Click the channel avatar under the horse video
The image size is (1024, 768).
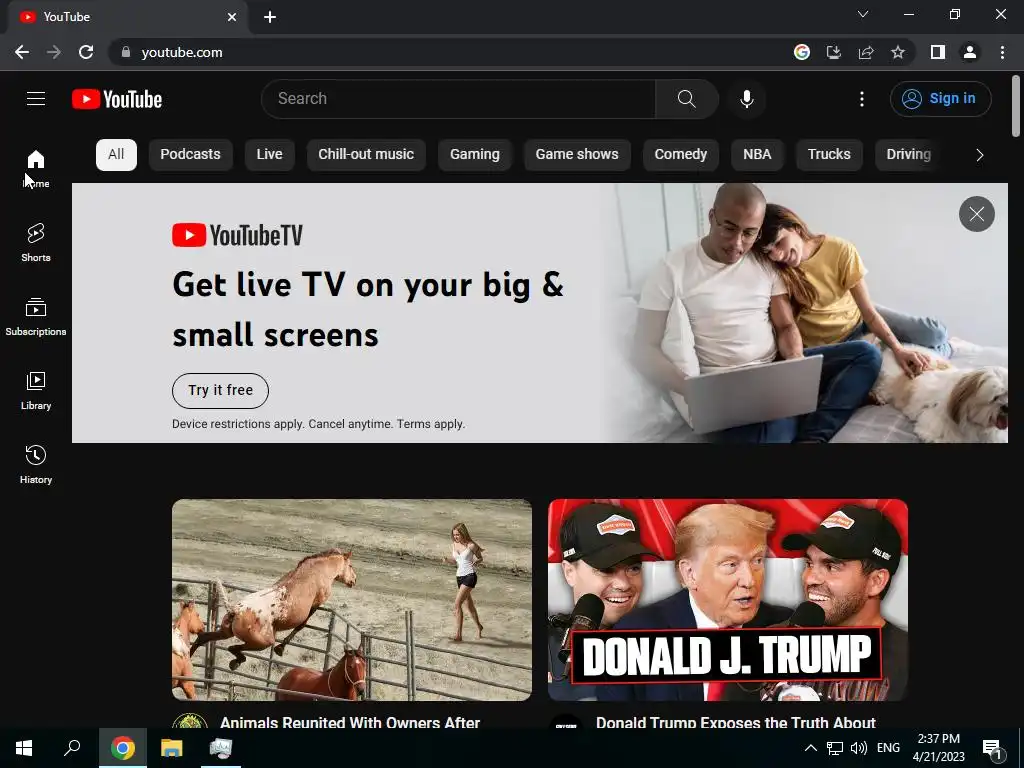tap(189, 721)
